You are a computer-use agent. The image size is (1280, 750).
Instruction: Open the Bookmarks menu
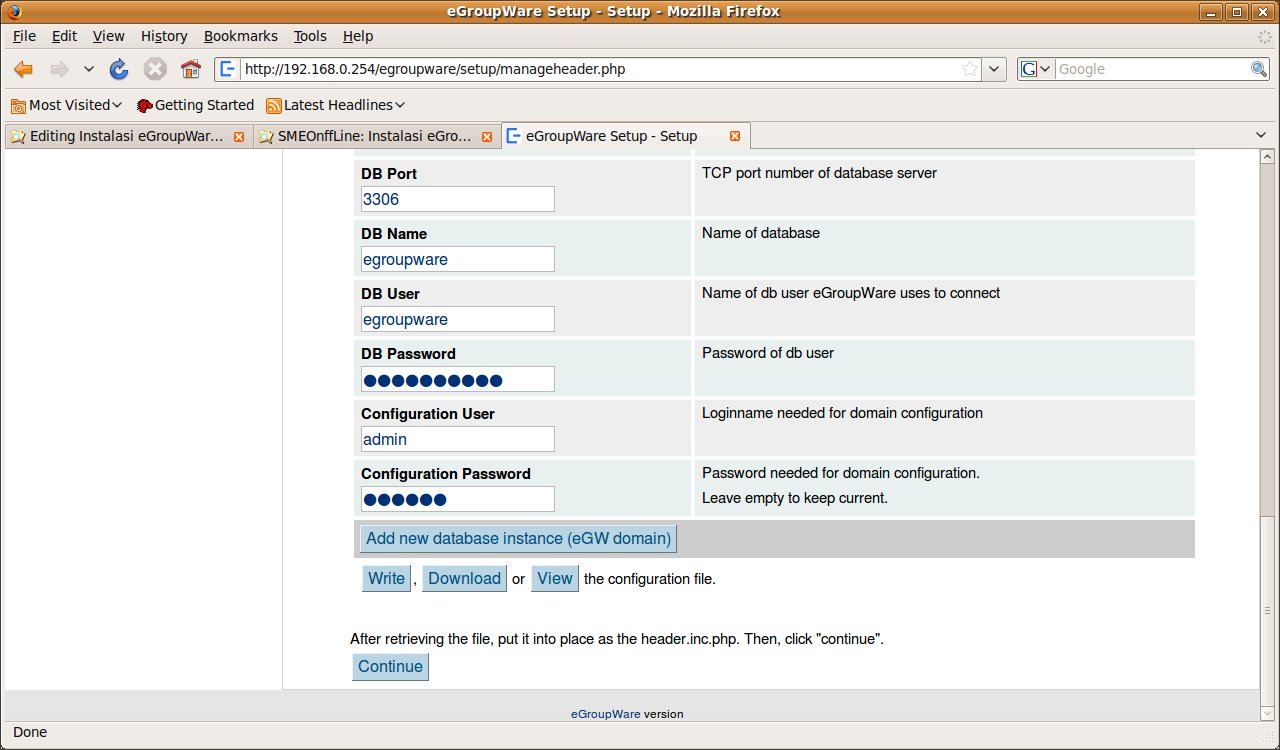[240, 36]
